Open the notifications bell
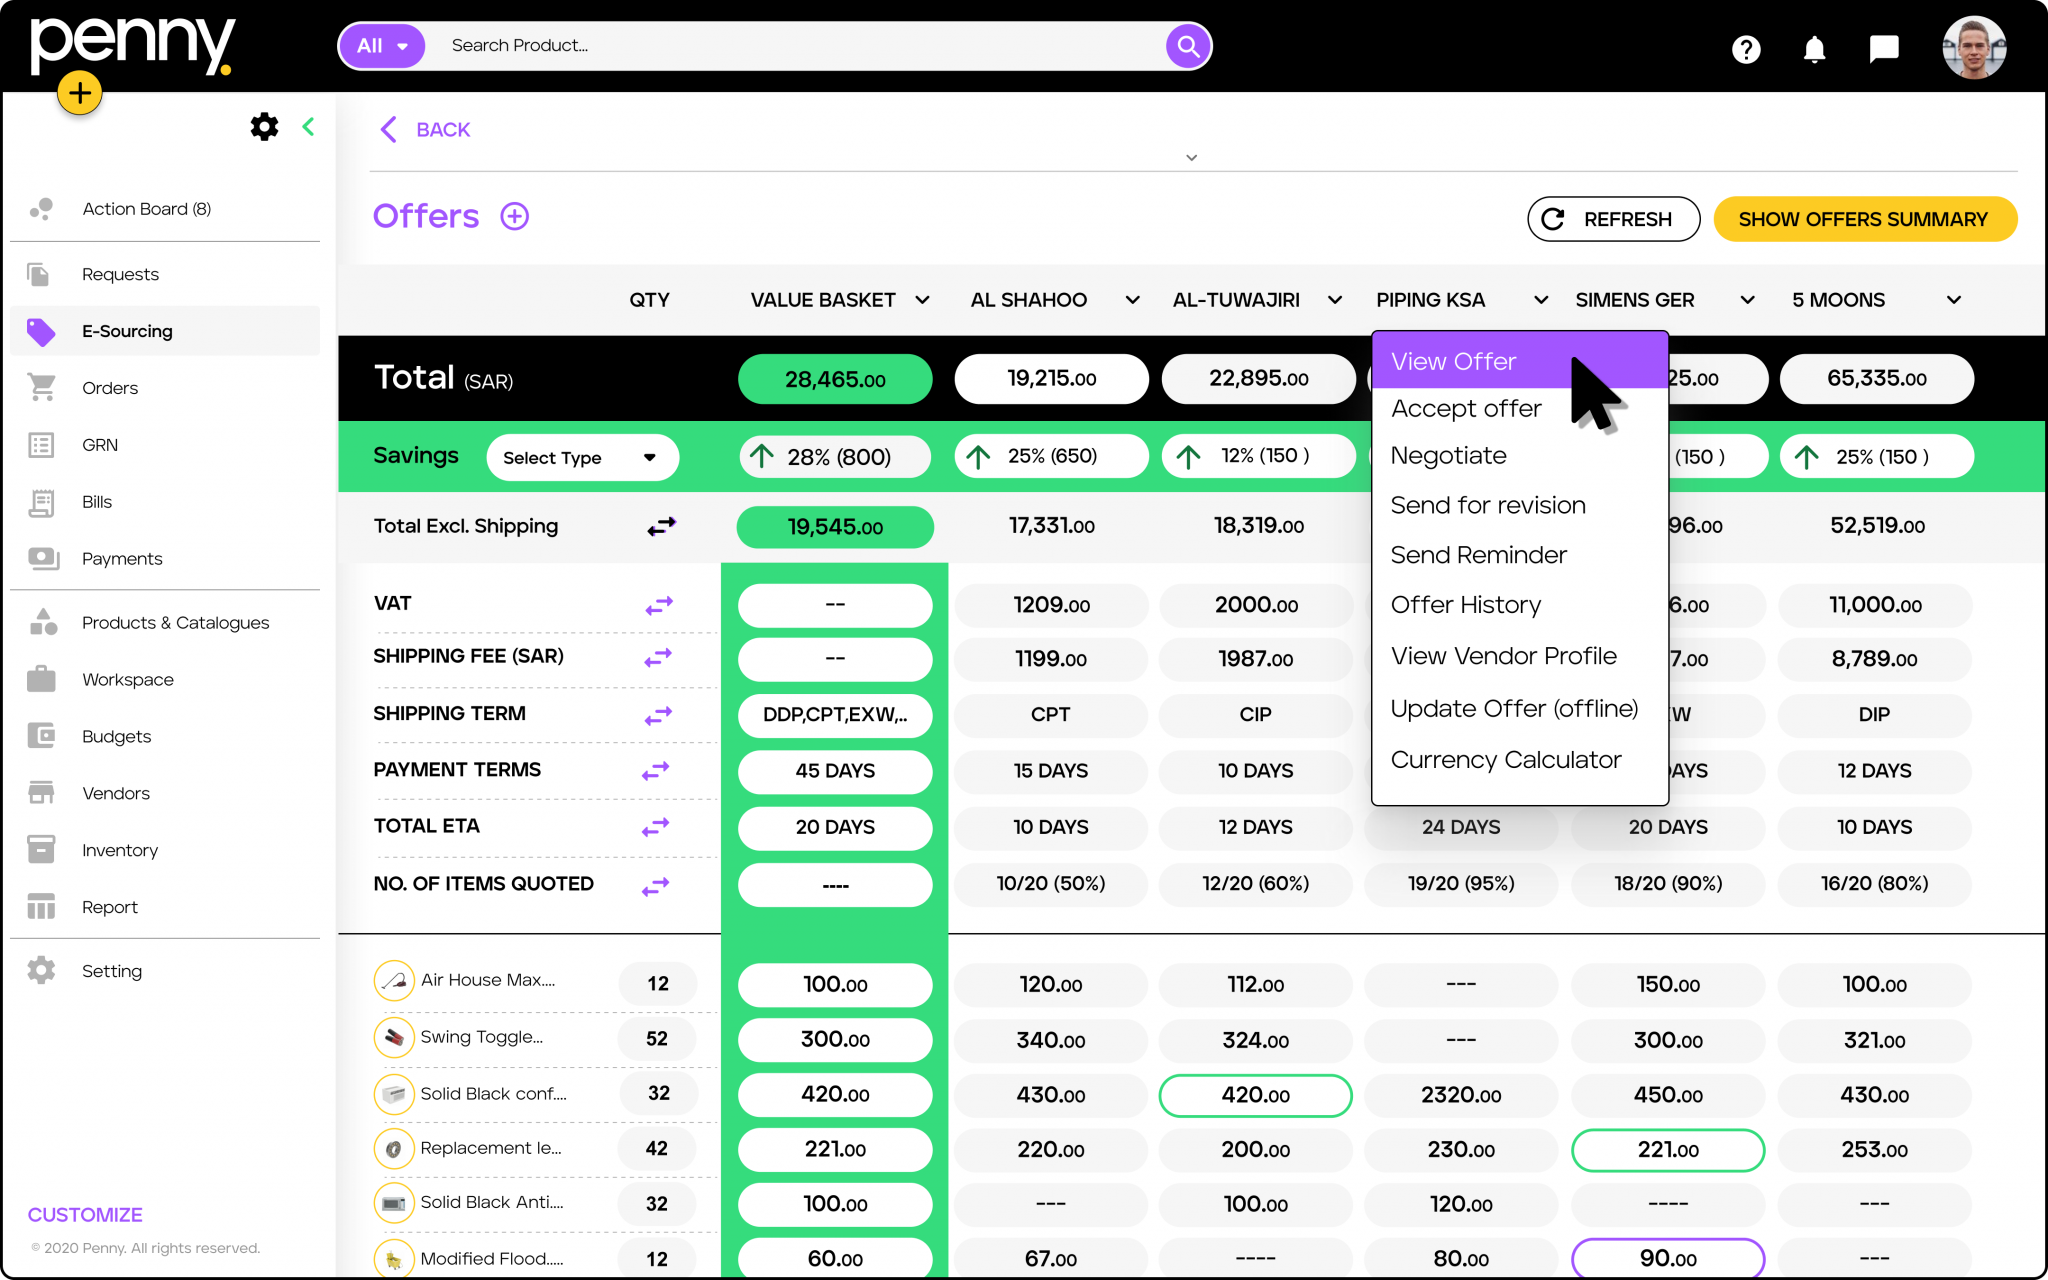This screenshot has height=1280, width=2048. pyautogui.click(x=1814, y=49)
